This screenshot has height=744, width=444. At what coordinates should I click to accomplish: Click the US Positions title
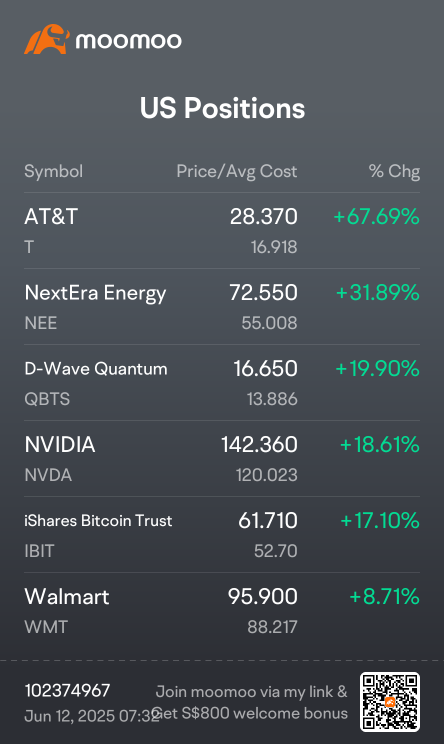coord(222,108)
